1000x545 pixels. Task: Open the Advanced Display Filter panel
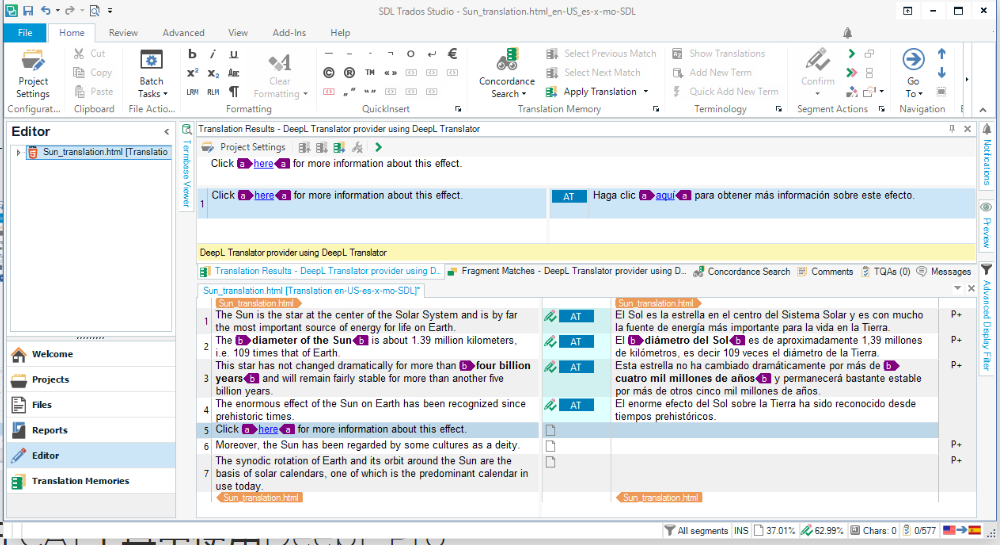tap(987, 317)
